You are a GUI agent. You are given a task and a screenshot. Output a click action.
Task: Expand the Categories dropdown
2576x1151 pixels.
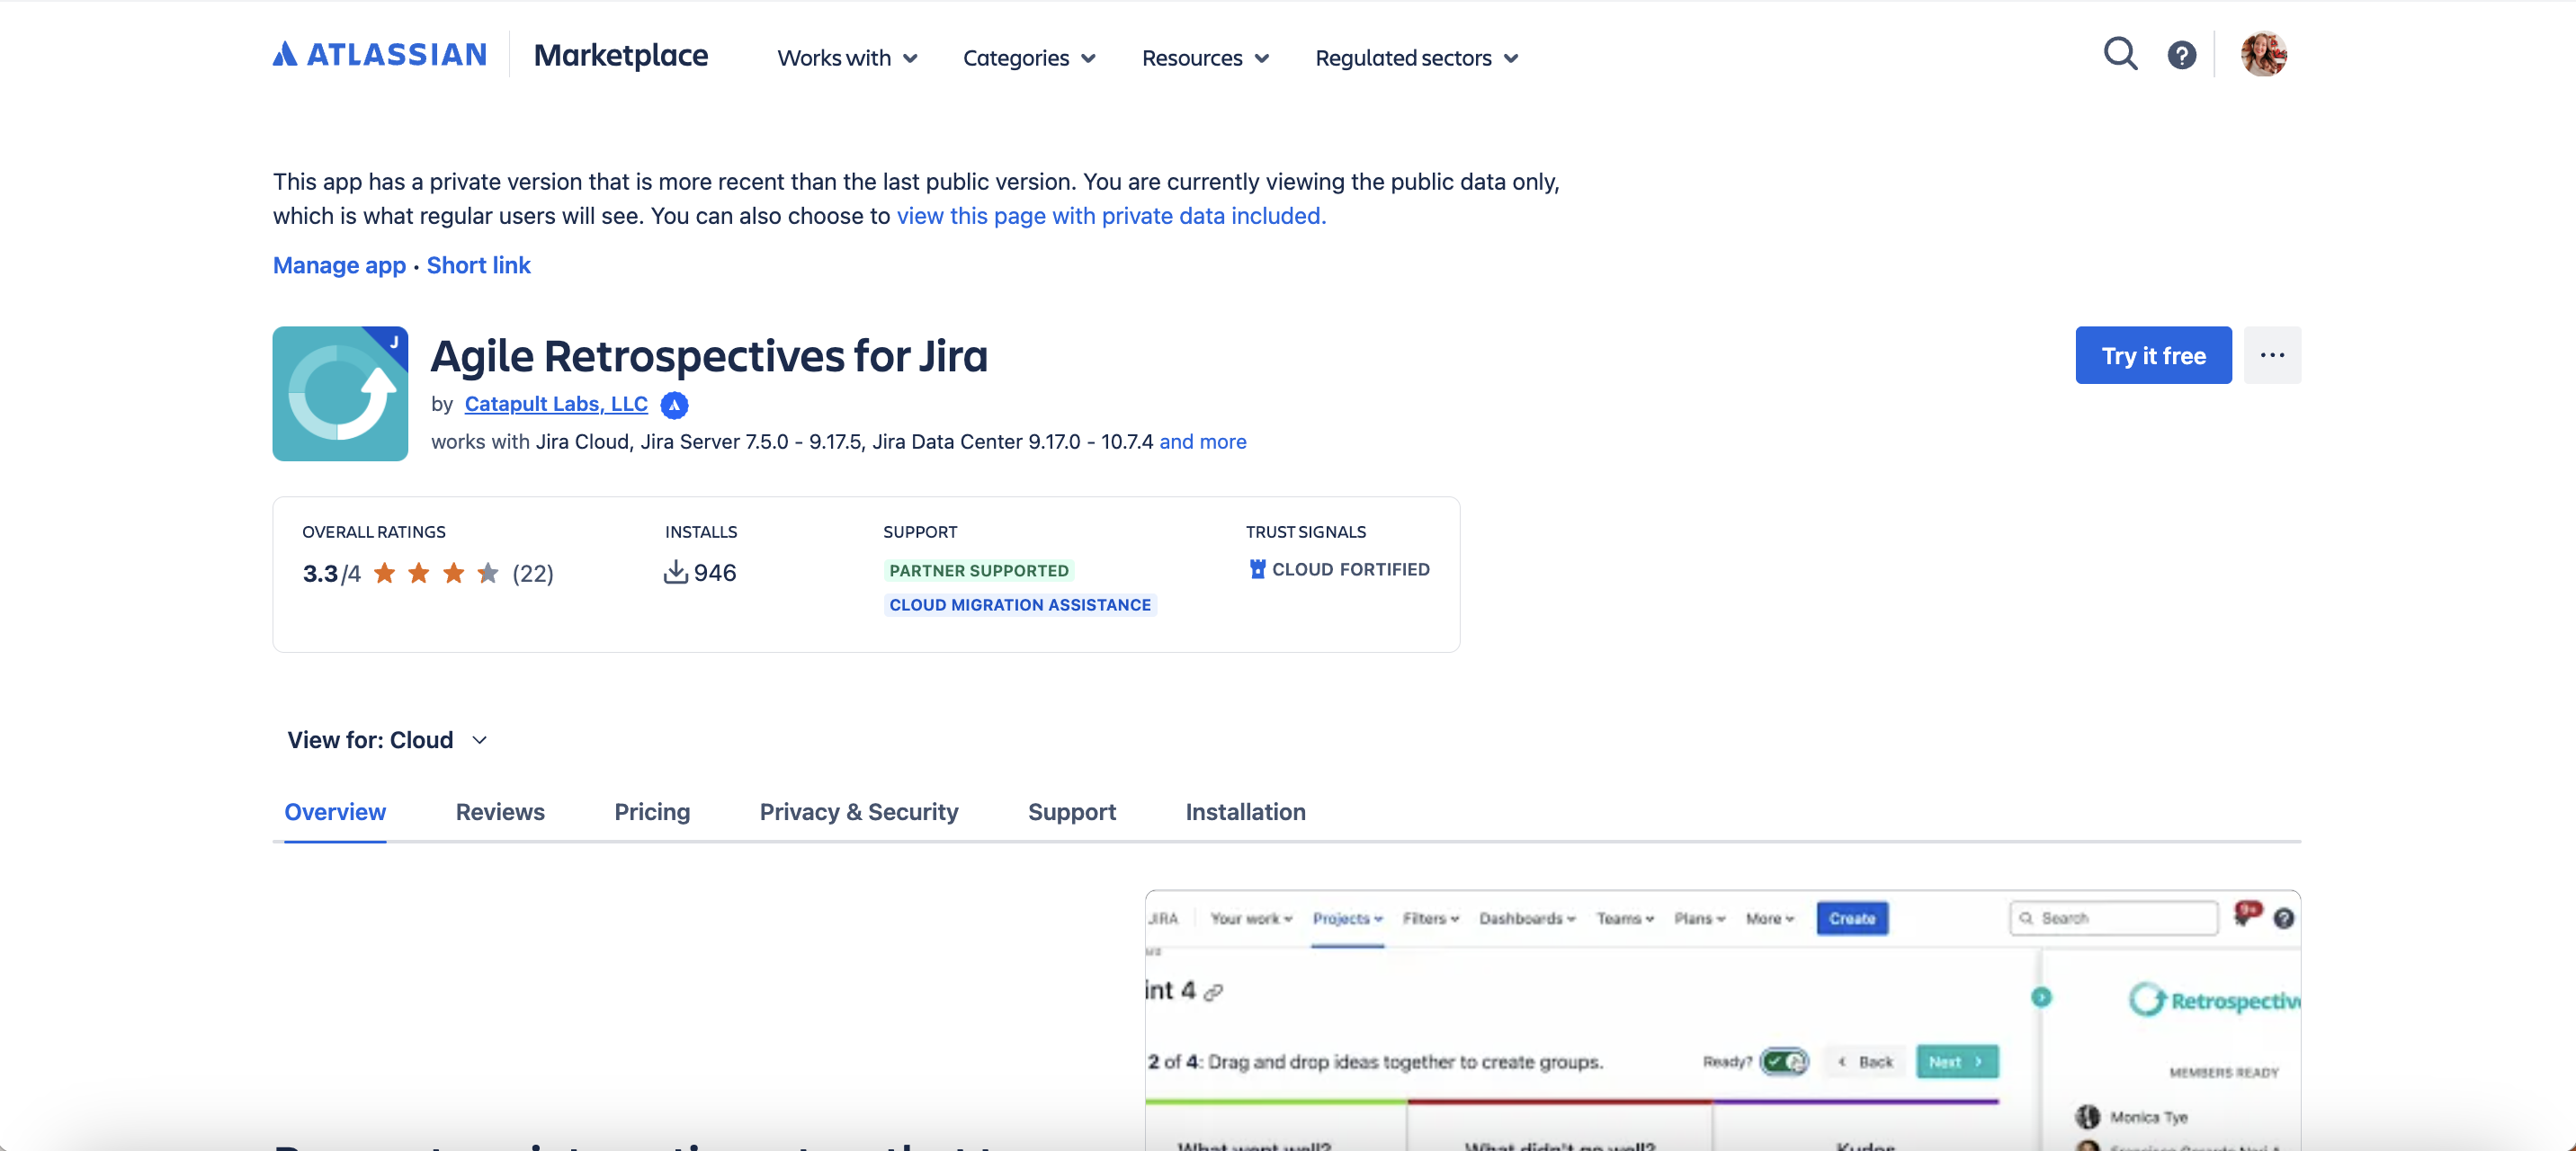click(x=1028, y=58)
